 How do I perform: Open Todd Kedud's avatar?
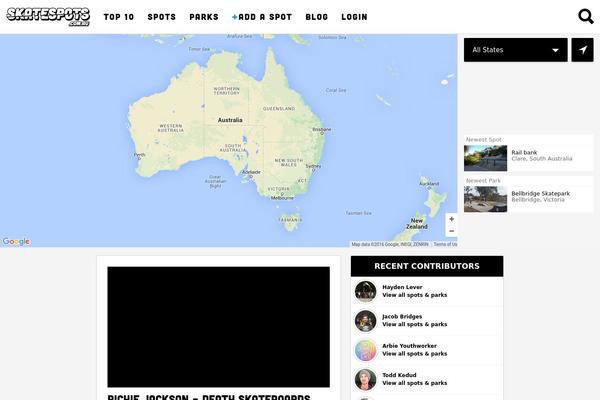coord(365,379)
